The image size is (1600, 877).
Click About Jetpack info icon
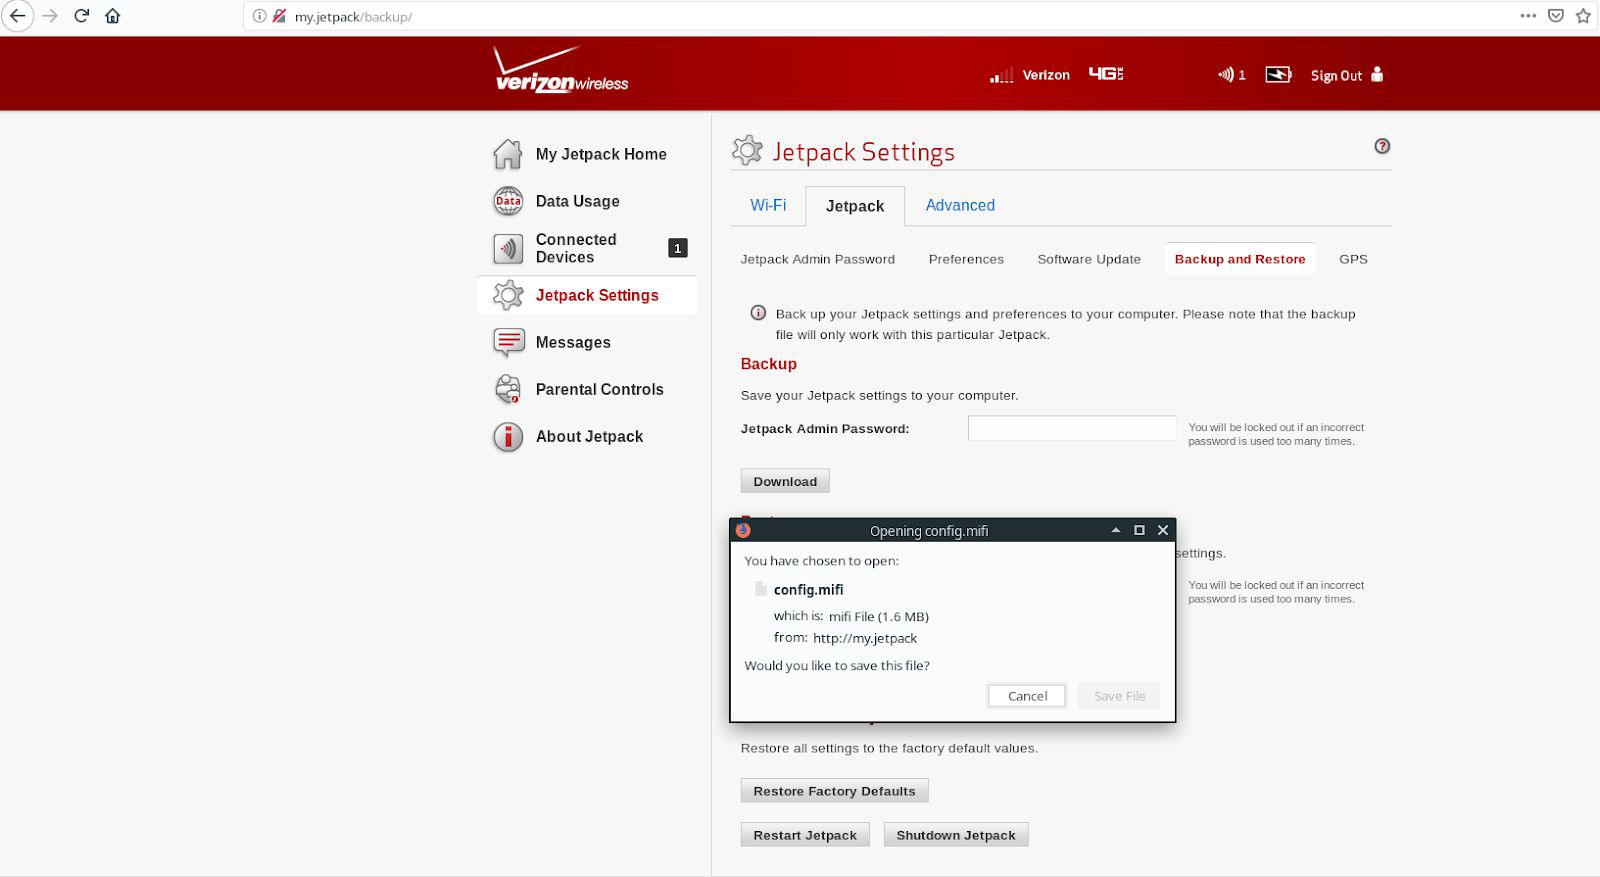(508, 436)
